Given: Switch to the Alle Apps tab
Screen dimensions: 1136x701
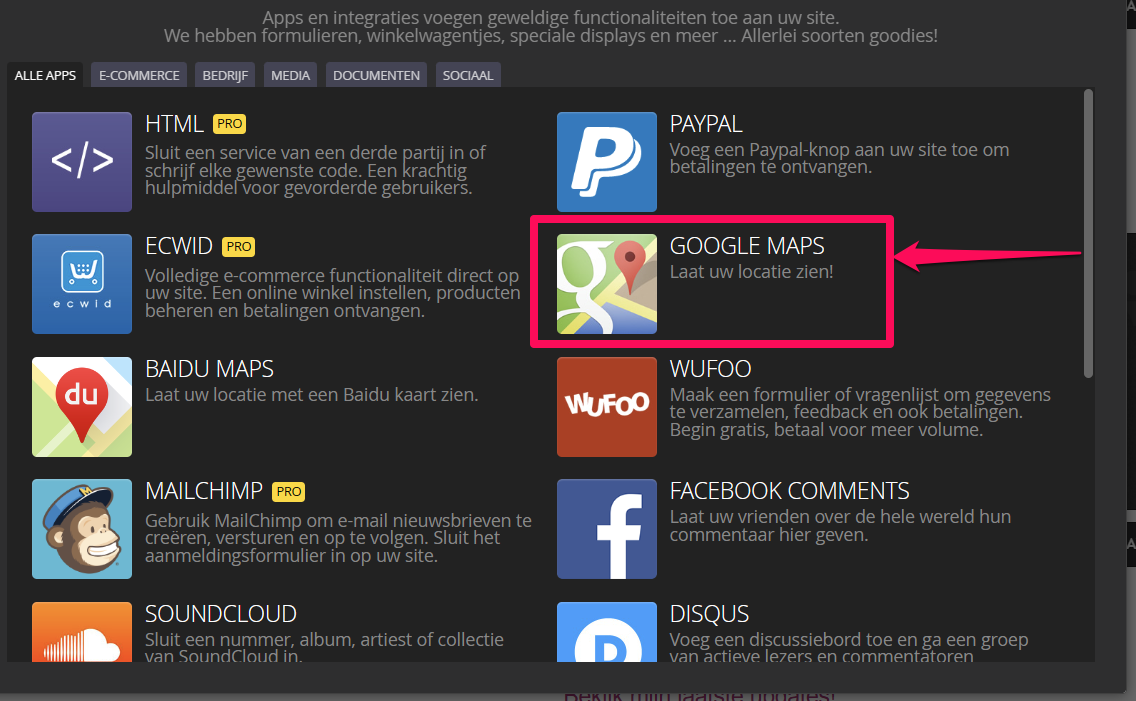Looking at the screenshot, I should tap(45, 75).
